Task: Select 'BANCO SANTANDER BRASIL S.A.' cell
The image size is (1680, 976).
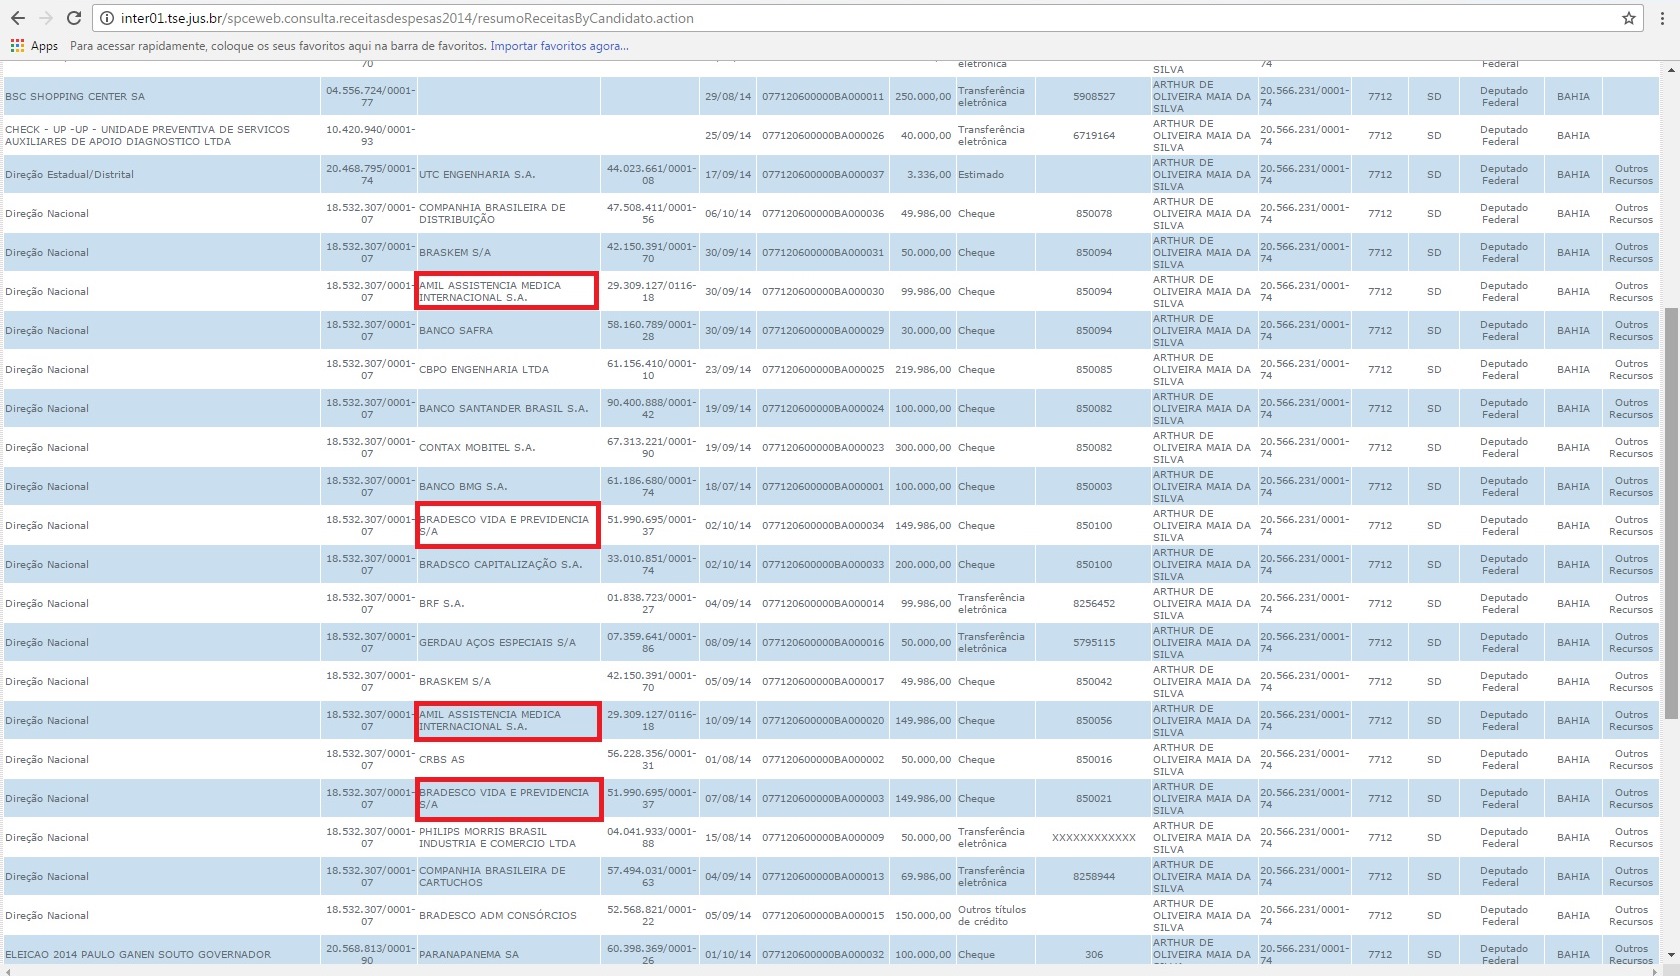Action: pos(508,409)
